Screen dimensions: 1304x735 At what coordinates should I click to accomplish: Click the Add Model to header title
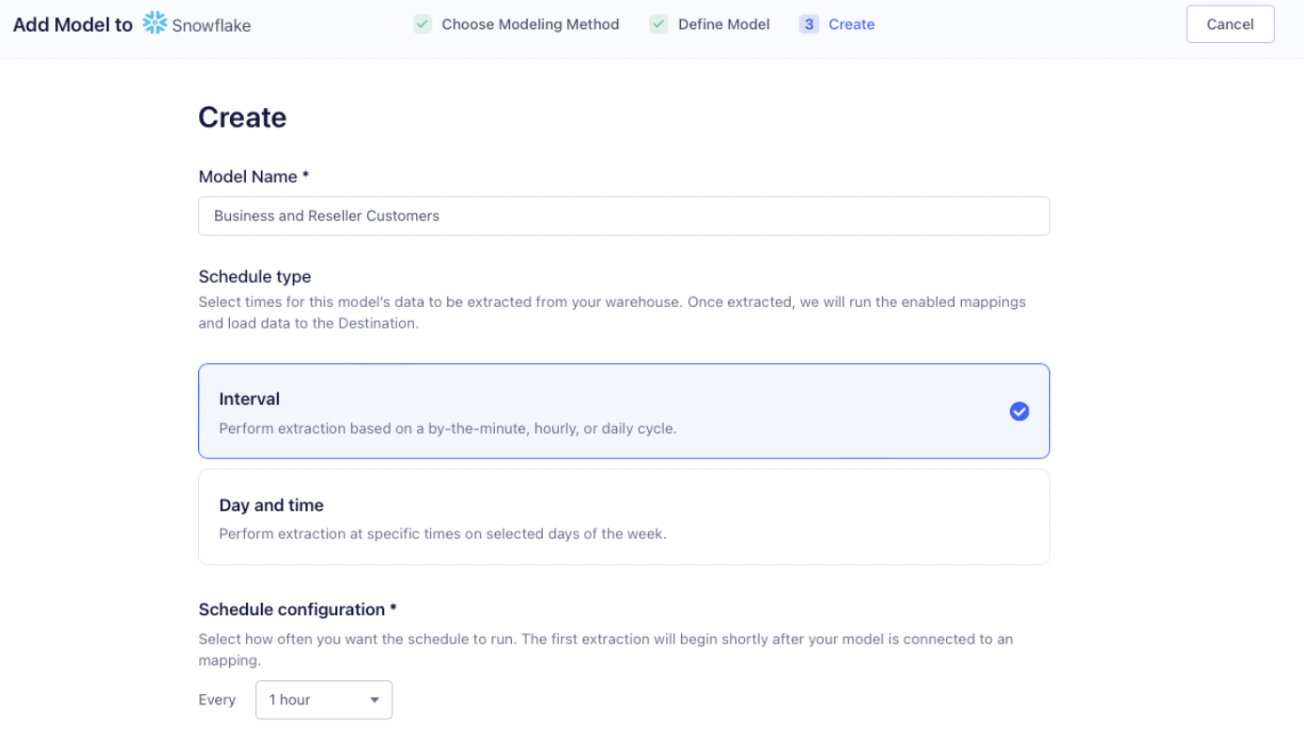(x=71, y=23)
